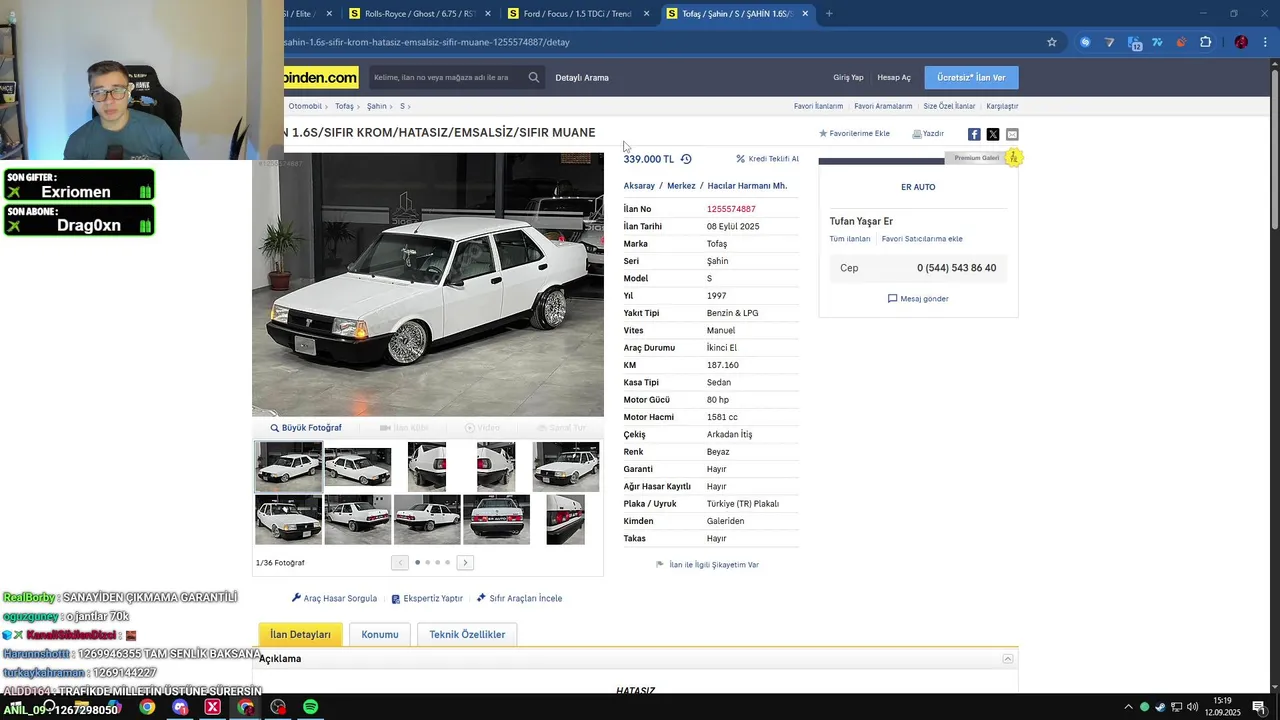
Task: Click the volume icon in system tray
Action: pos(1192,707)
